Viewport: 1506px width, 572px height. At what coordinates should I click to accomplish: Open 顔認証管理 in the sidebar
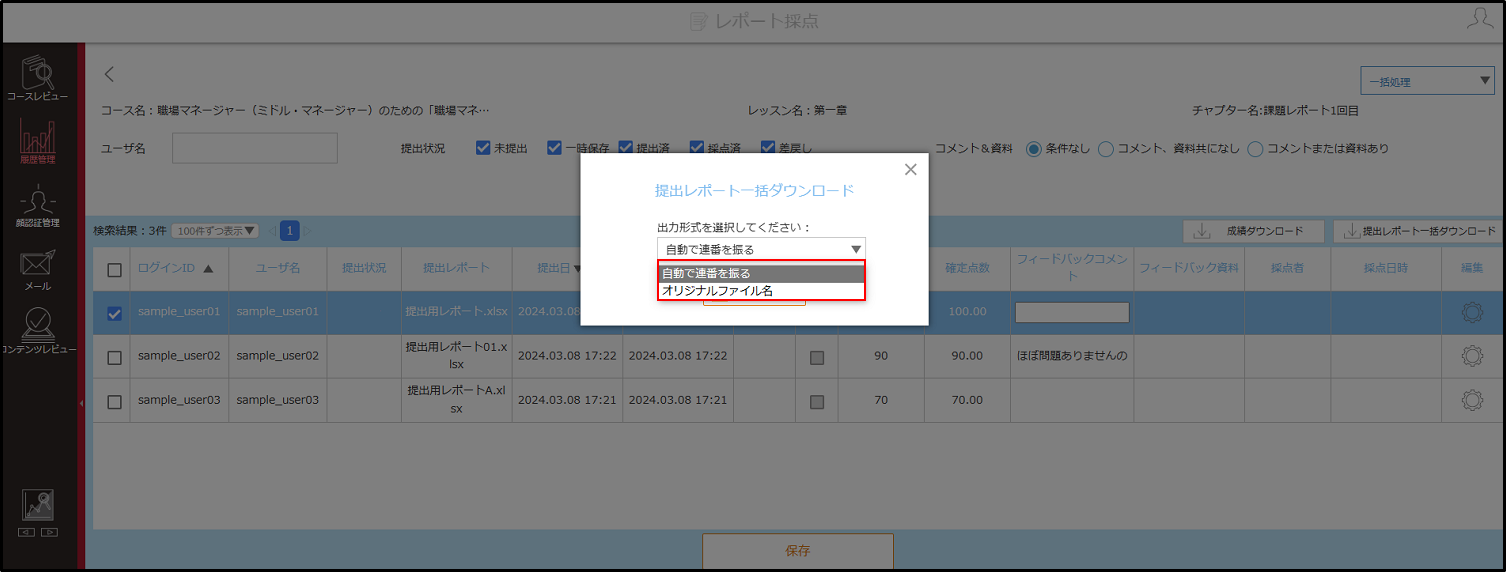point(37,205)
